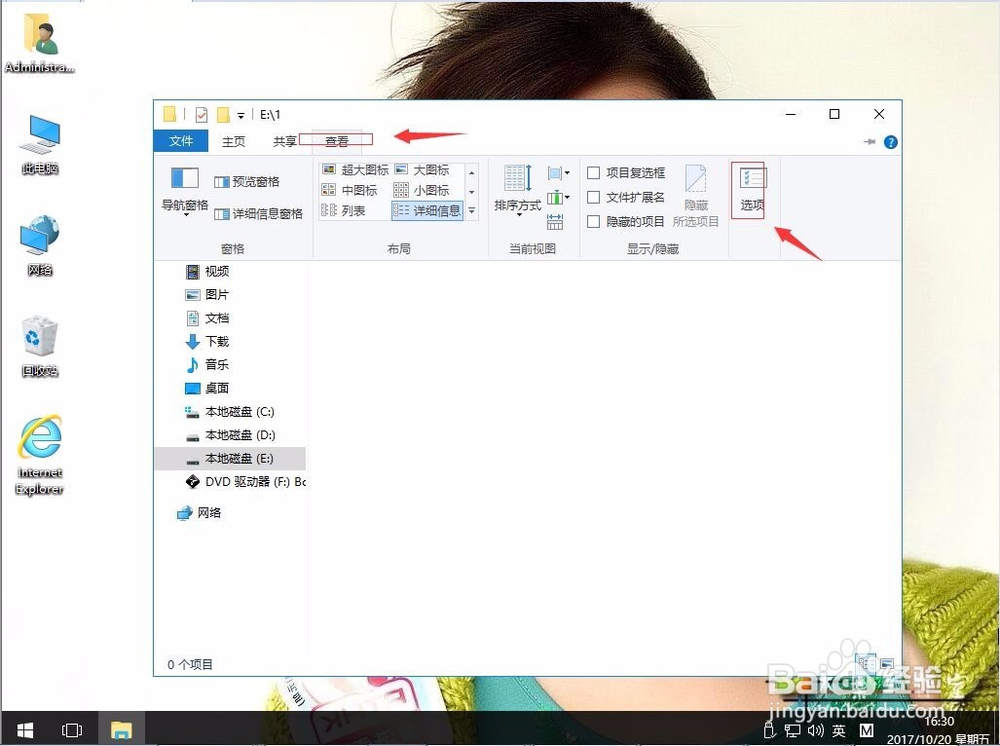Open 本地磁盘 (D:) in navigation pane
The width and height of the screenshot is (1000, 746).
(230, 435)
